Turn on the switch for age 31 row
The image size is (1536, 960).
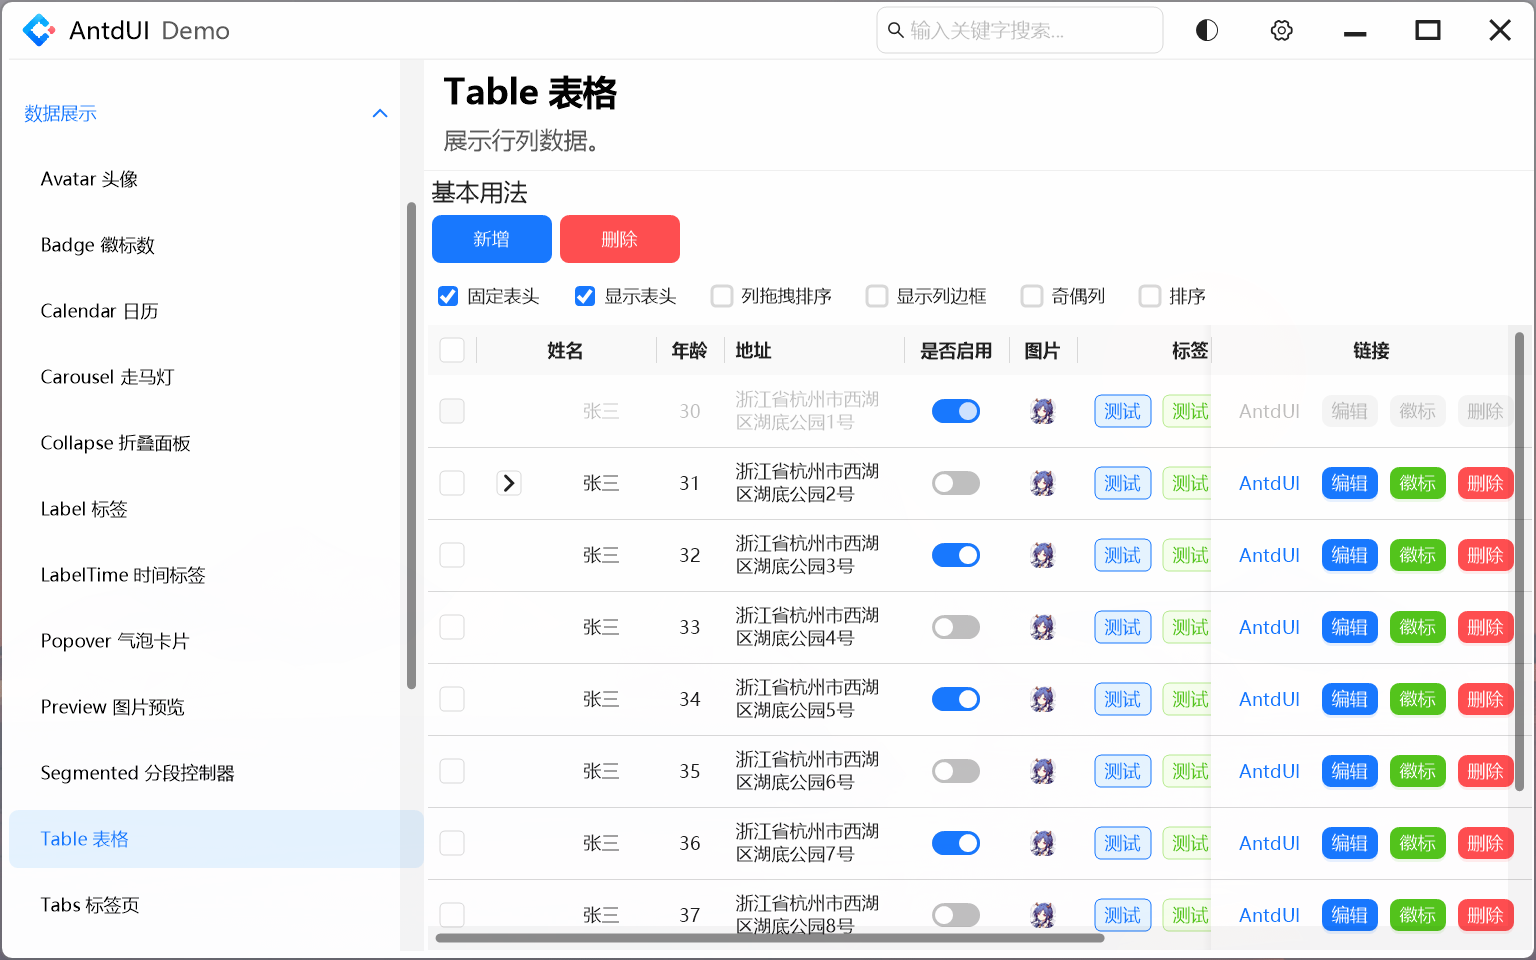click(x=955, y=483)
